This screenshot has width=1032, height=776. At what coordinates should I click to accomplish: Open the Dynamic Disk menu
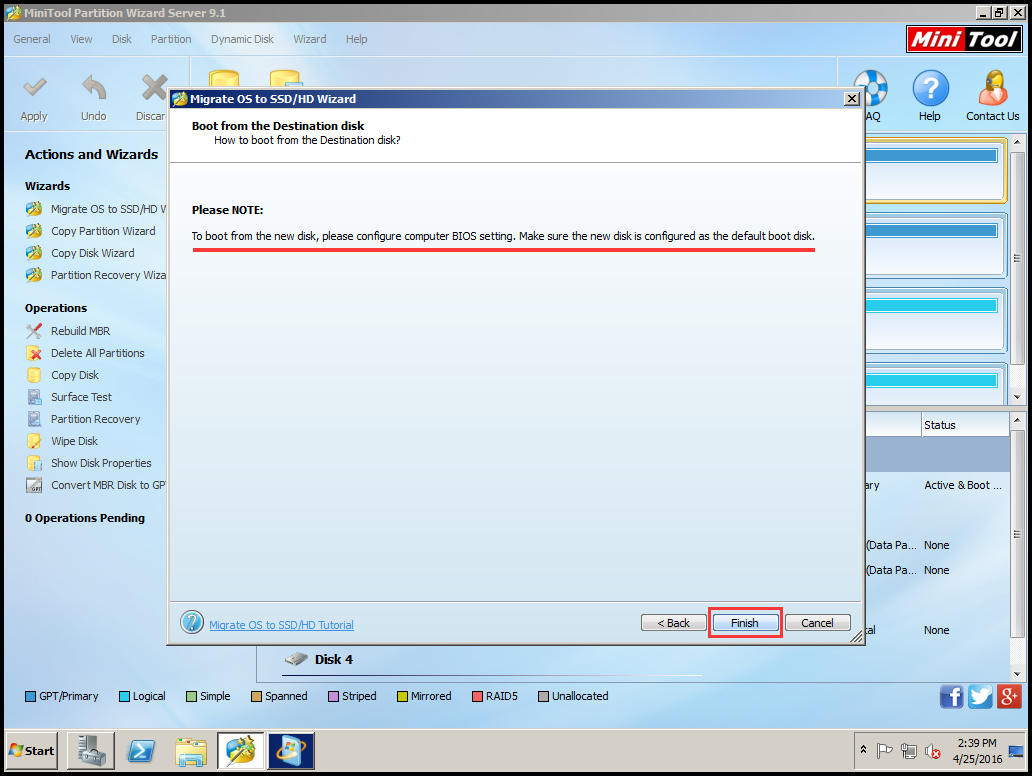tap(242, 39)
